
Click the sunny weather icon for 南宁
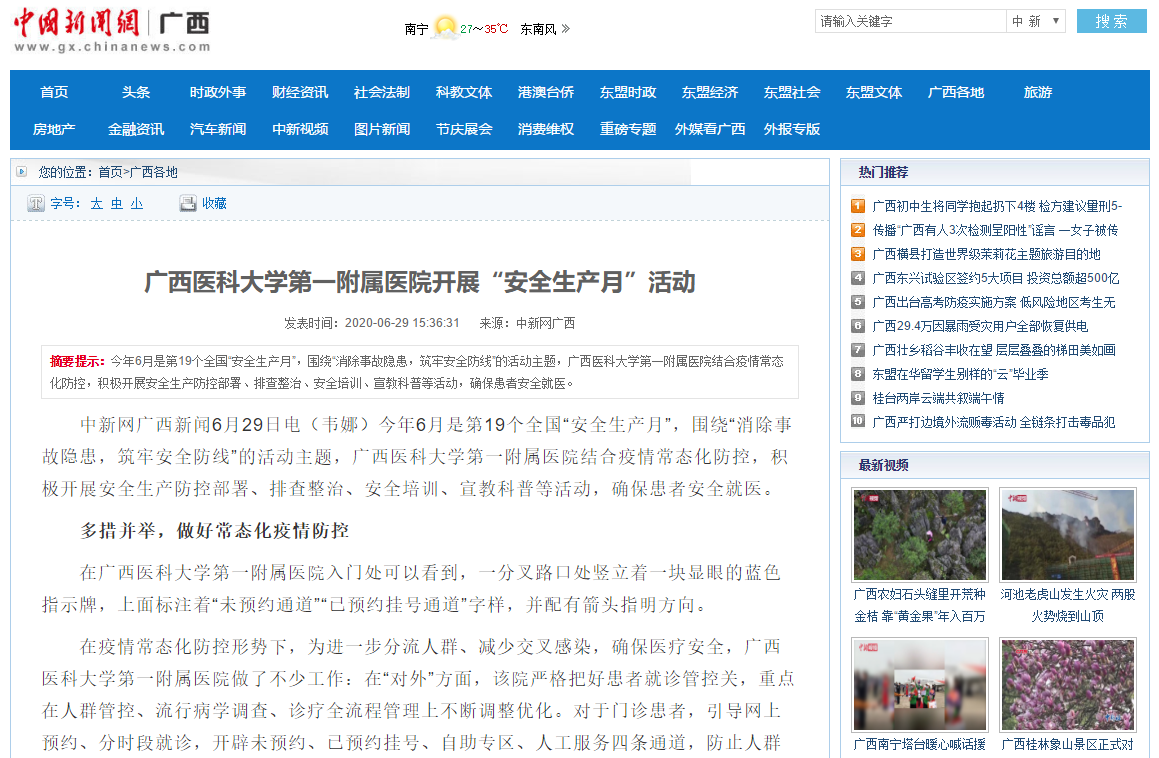point(445,28)
